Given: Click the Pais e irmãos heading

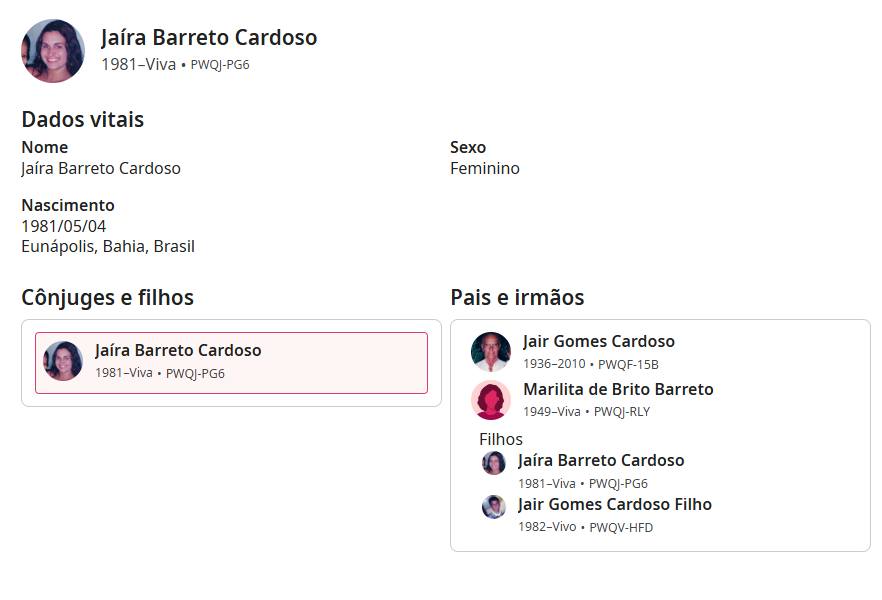Looking at the screenshot, I should point(517,297).
